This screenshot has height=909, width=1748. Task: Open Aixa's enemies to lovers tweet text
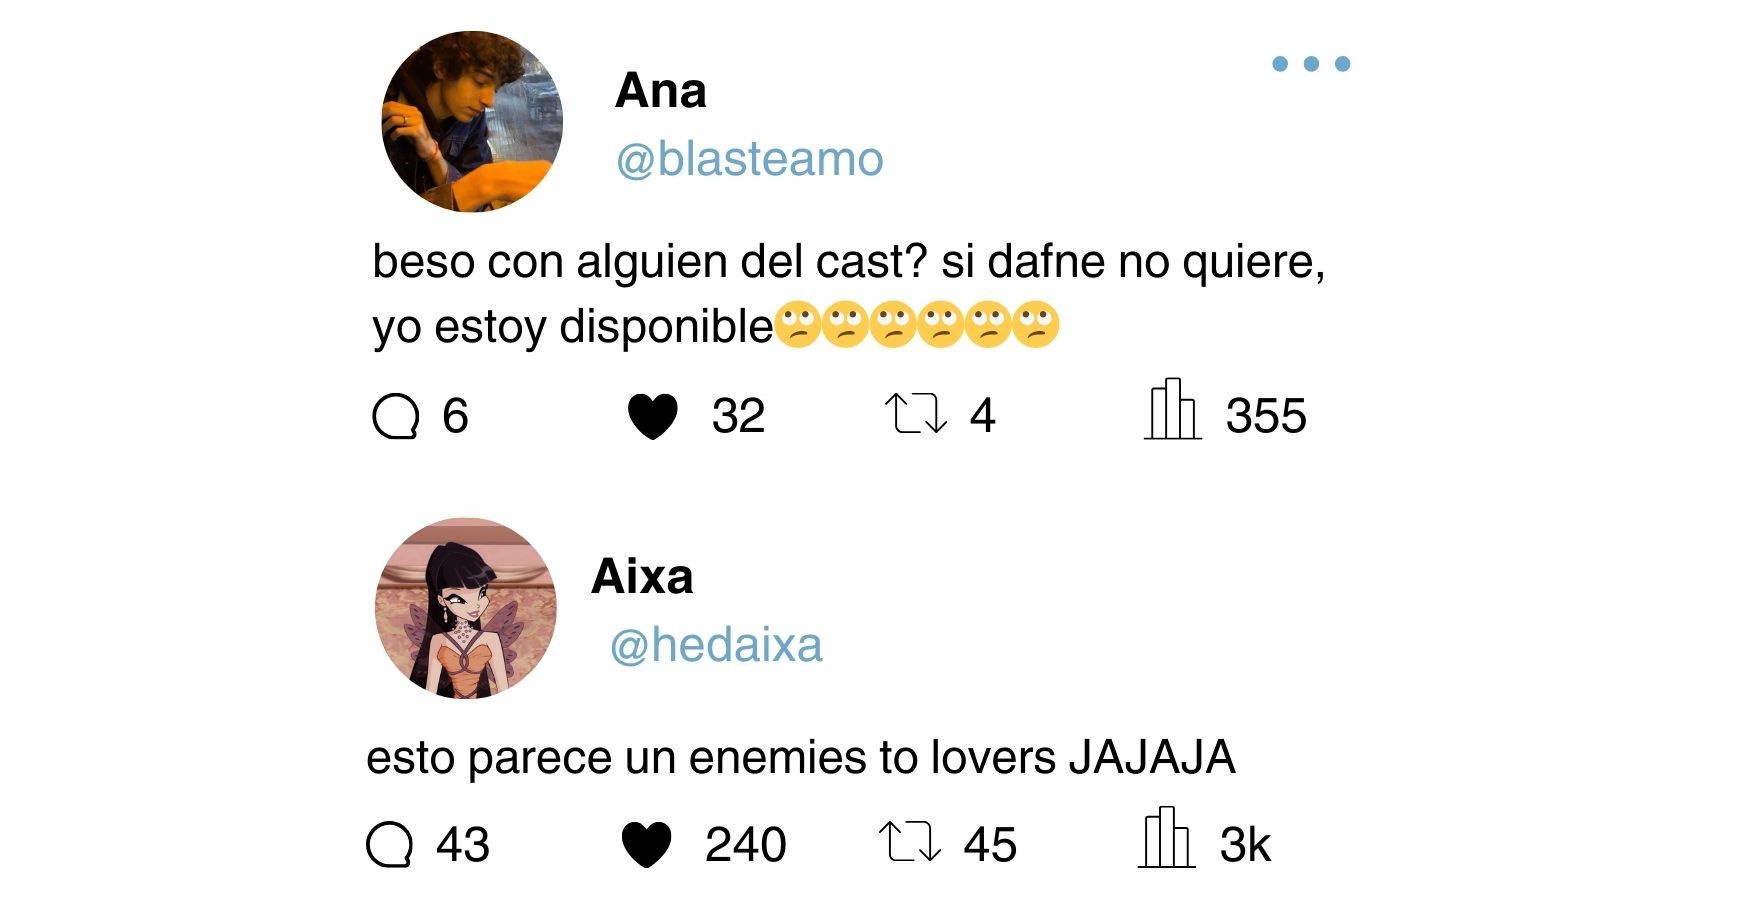pos(801,757)
